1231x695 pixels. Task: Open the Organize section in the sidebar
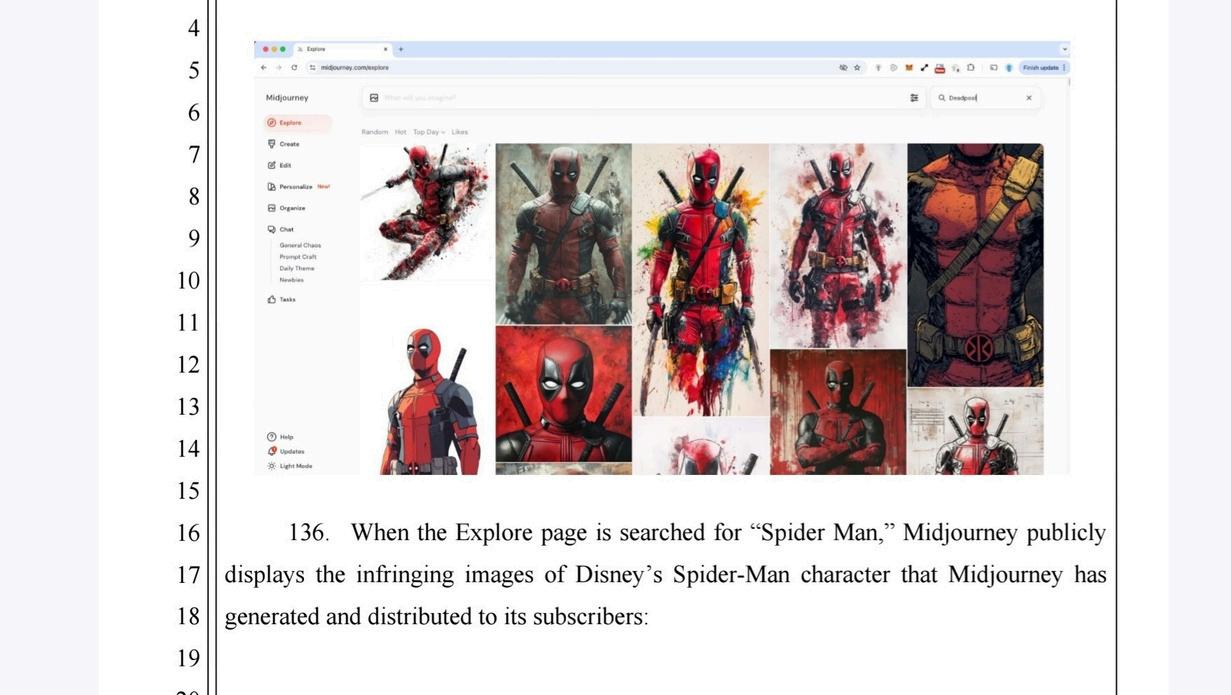287,208
